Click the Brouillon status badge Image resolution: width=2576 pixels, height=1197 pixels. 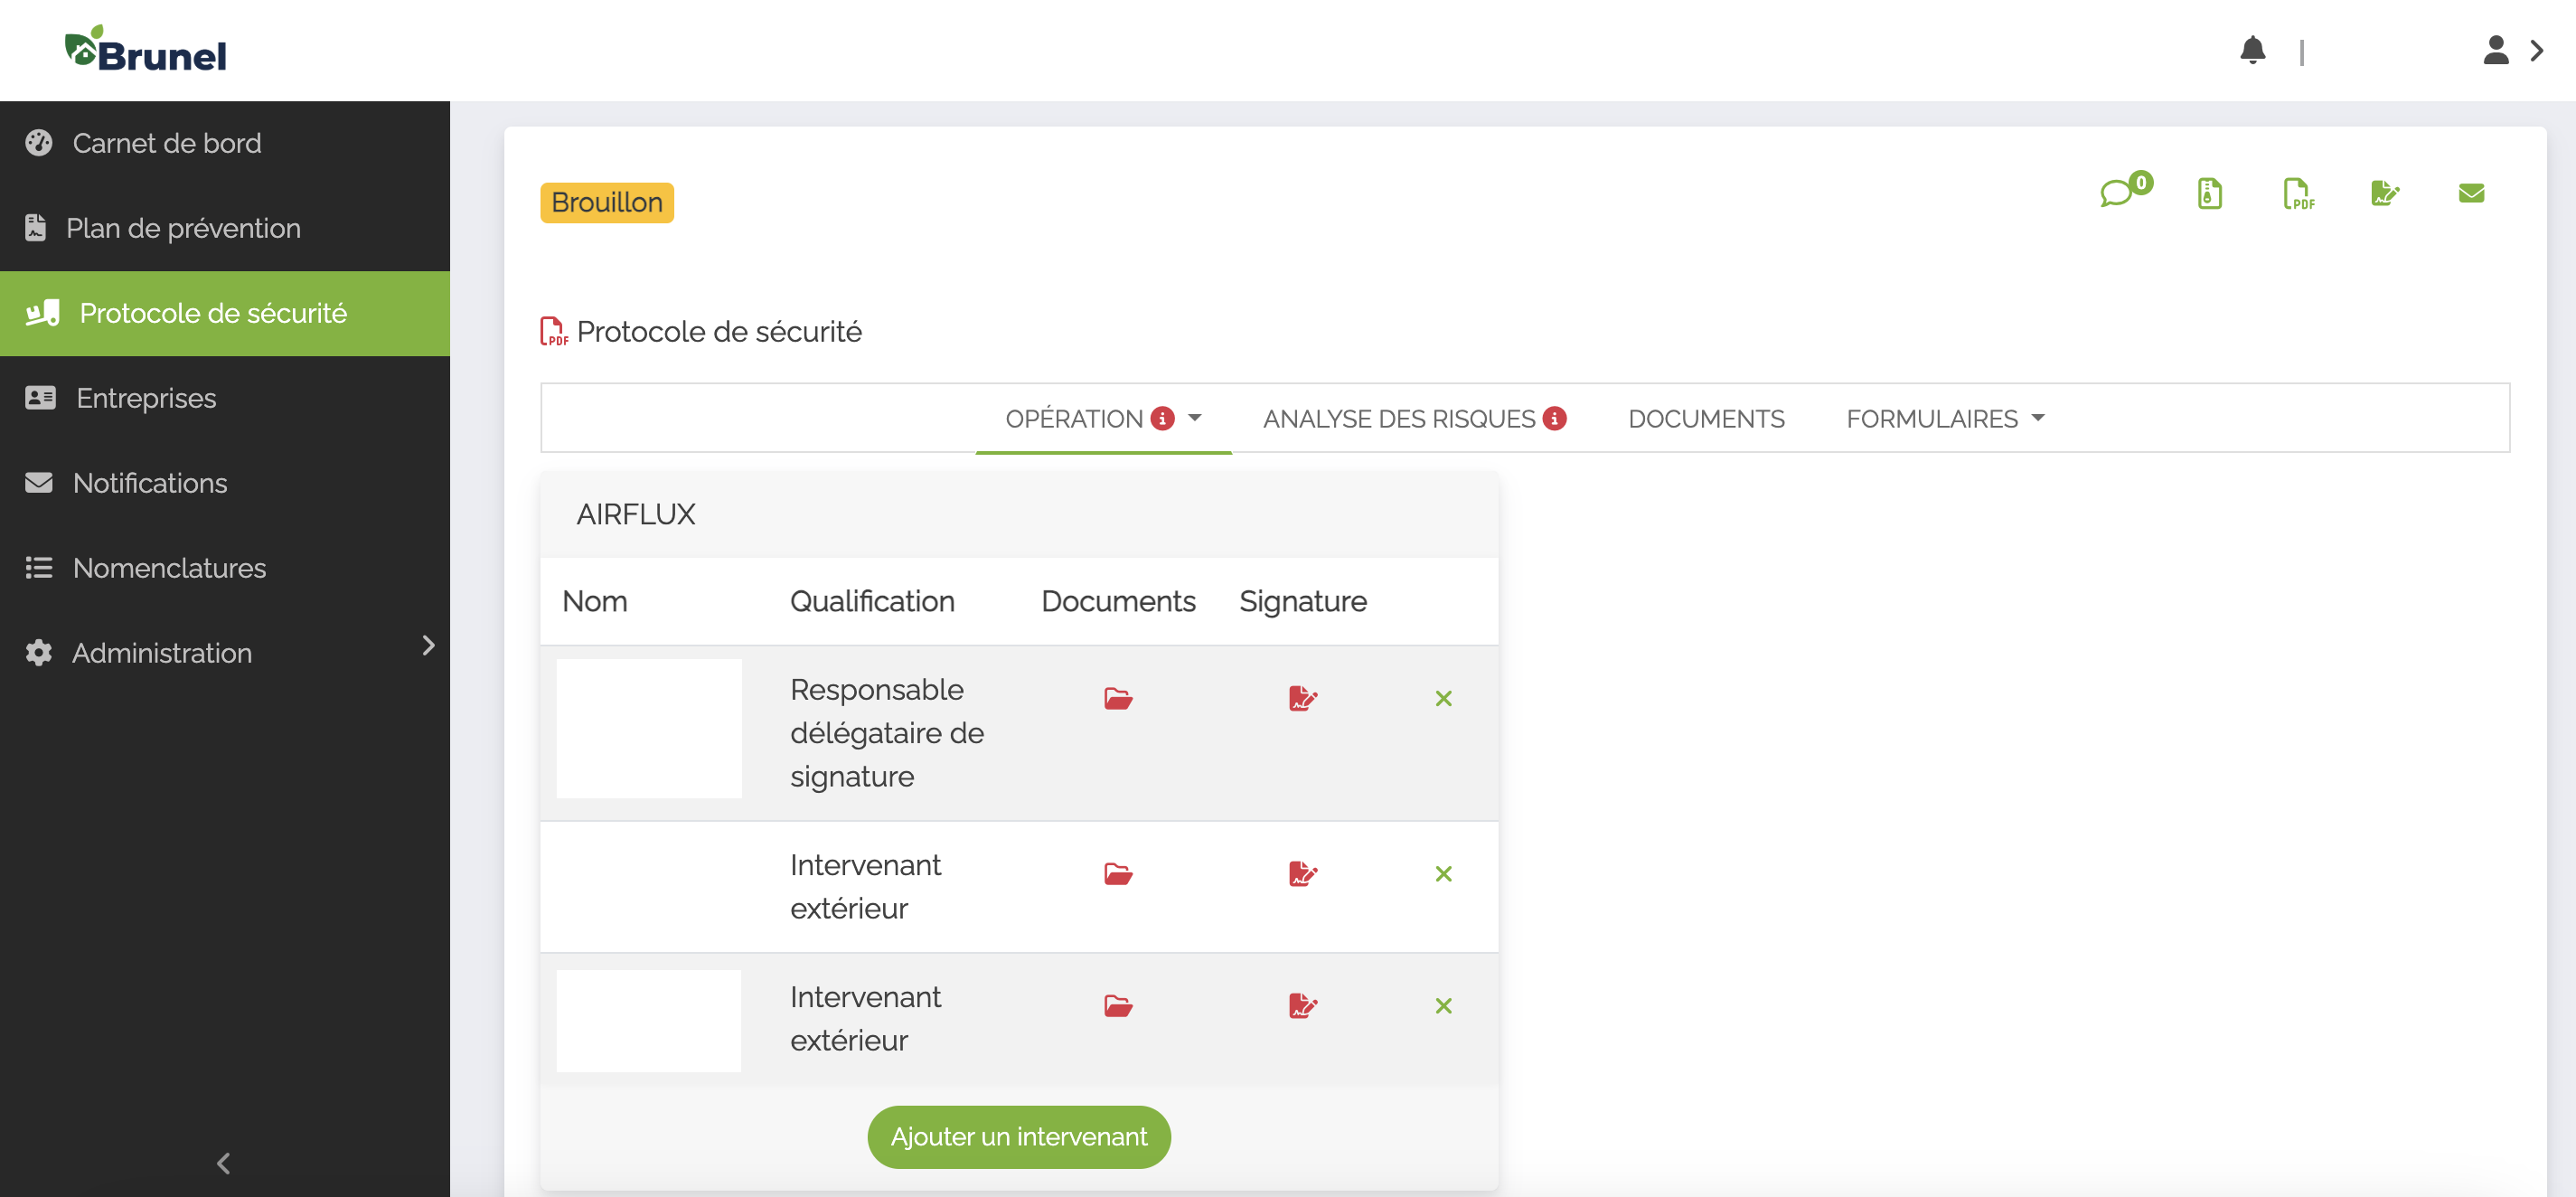pos(606,202)
